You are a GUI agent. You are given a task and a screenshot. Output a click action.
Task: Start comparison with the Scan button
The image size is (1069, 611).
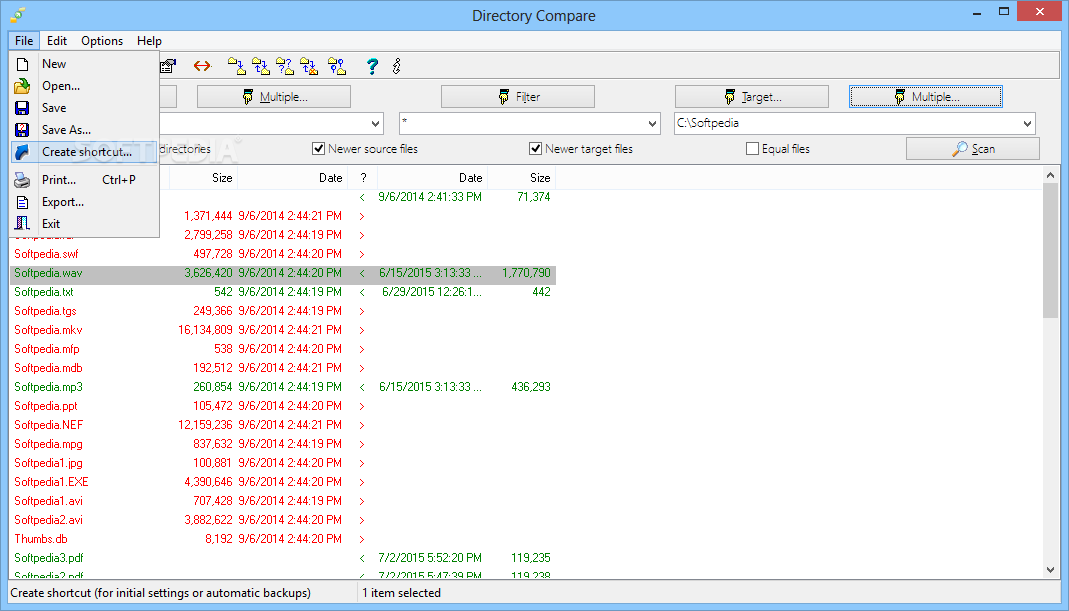click(x=973, y=149)
